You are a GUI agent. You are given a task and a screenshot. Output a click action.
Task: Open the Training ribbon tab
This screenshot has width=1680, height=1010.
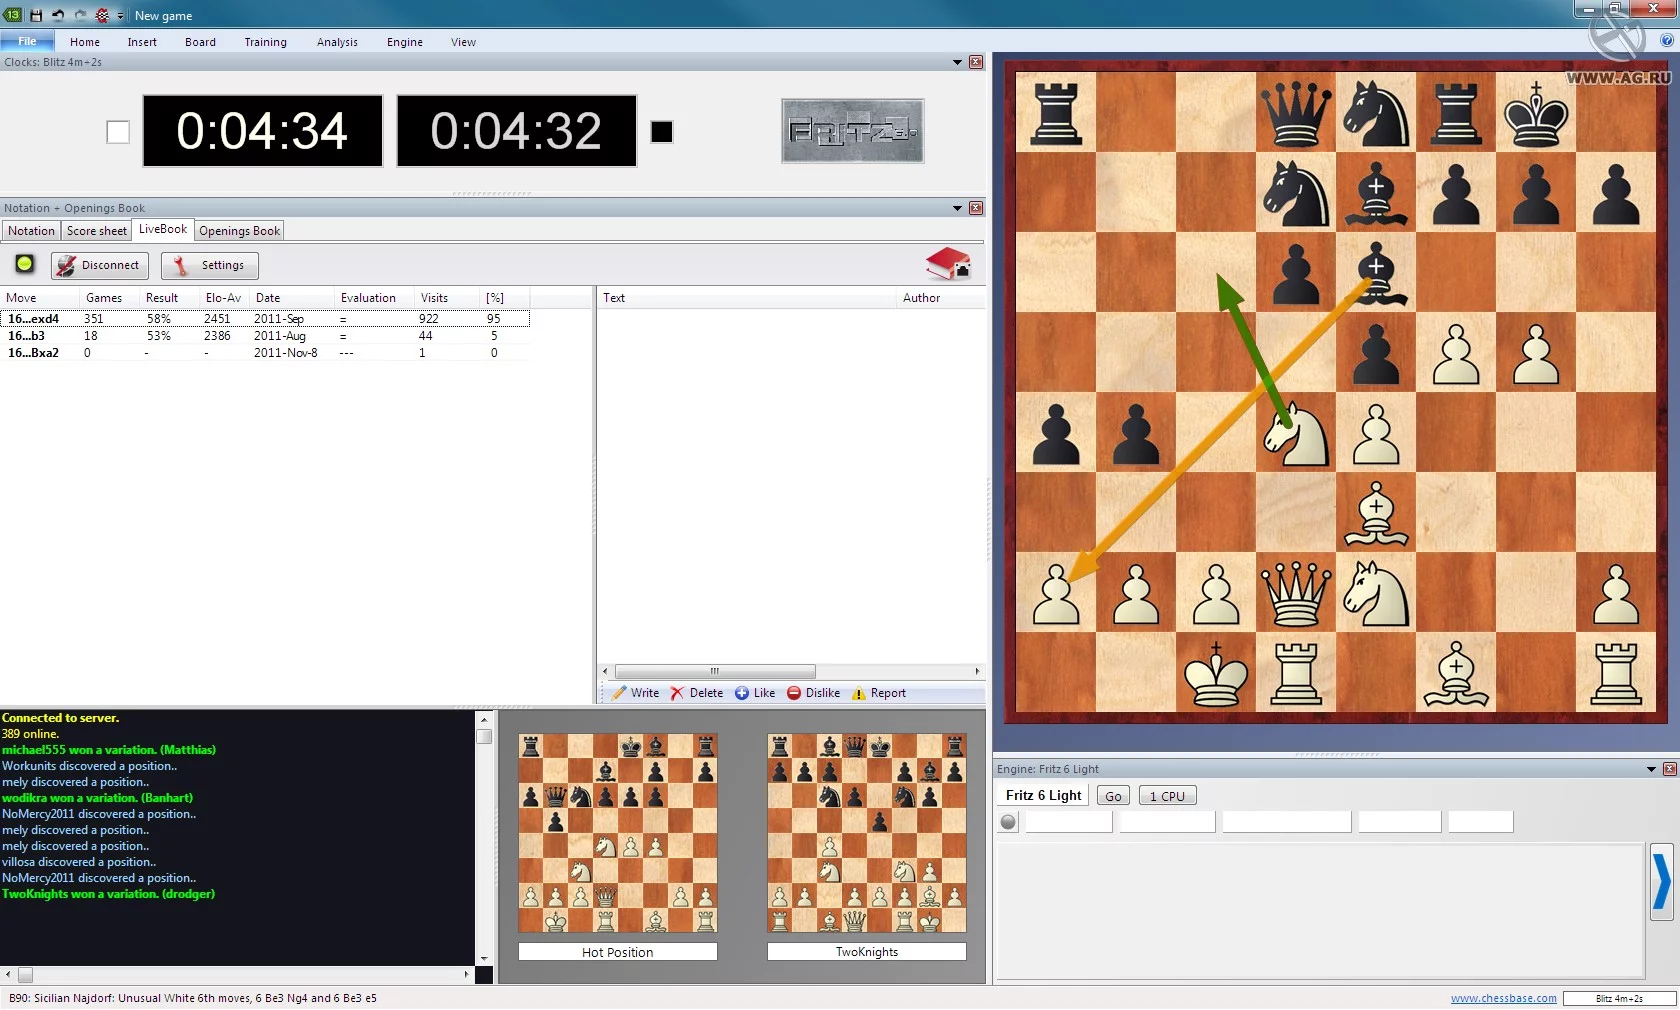click(x=265, y=42)
